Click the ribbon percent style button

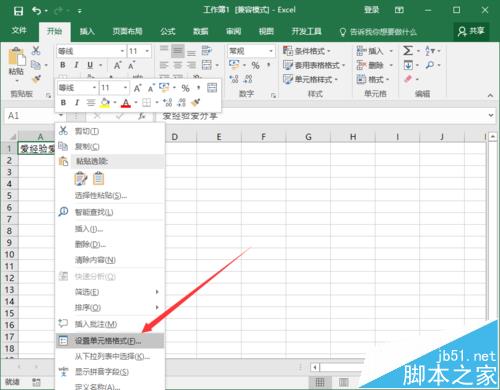tap(255, 65)
